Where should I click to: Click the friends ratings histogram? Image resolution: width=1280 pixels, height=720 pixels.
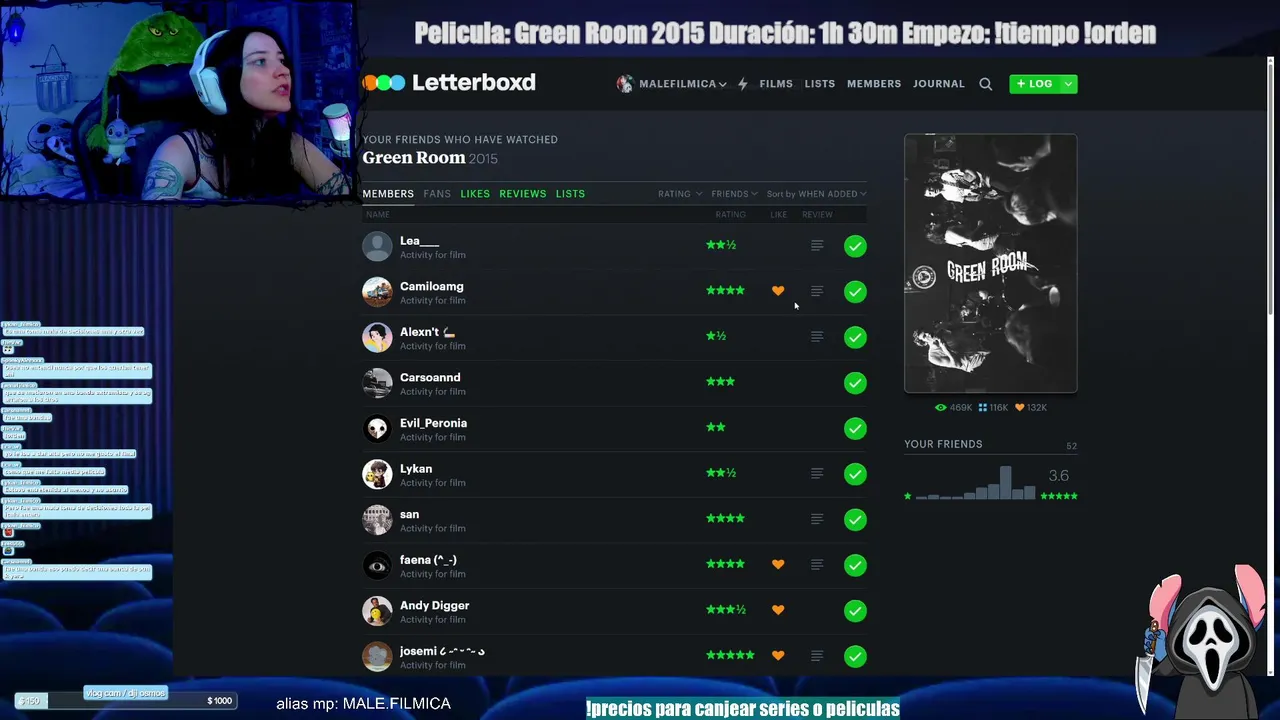tap(976, 483)
